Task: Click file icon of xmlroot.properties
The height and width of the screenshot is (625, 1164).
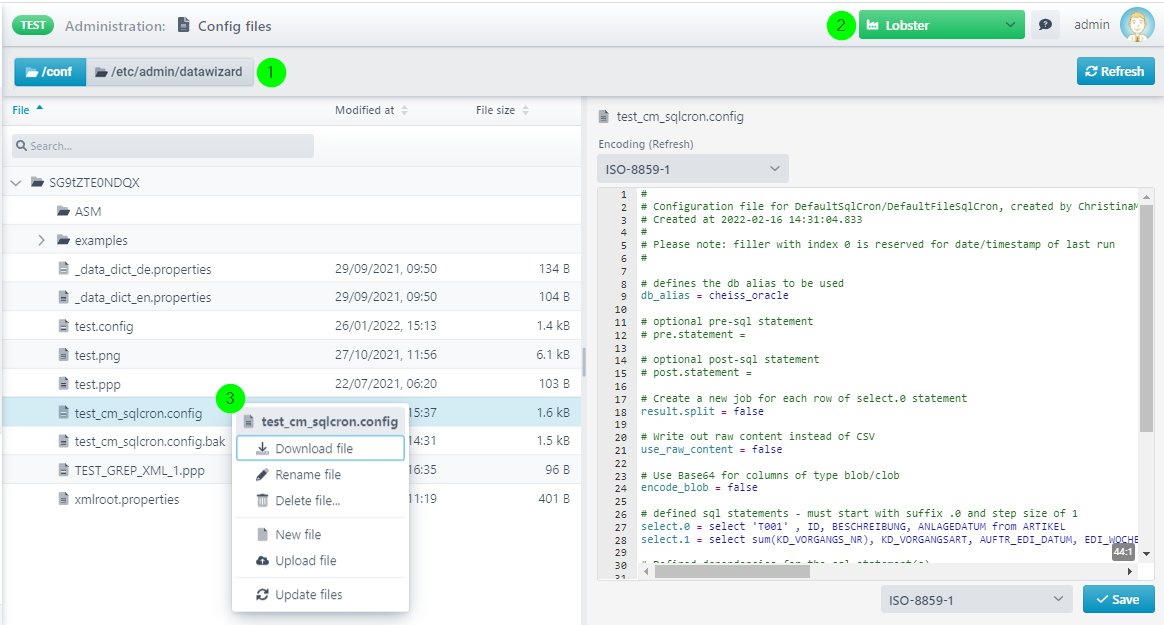Action: 64,498
